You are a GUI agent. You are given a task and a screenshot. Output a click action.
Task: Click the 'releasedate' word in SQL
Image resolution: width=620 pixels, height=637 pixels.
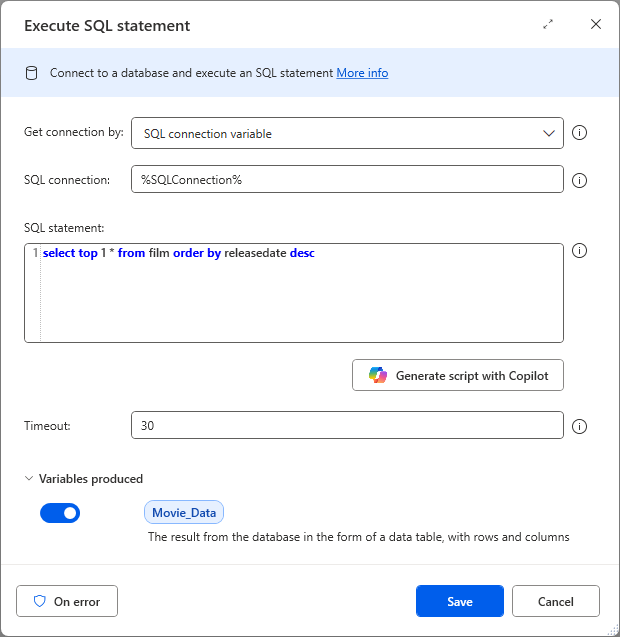coord(255,253)
